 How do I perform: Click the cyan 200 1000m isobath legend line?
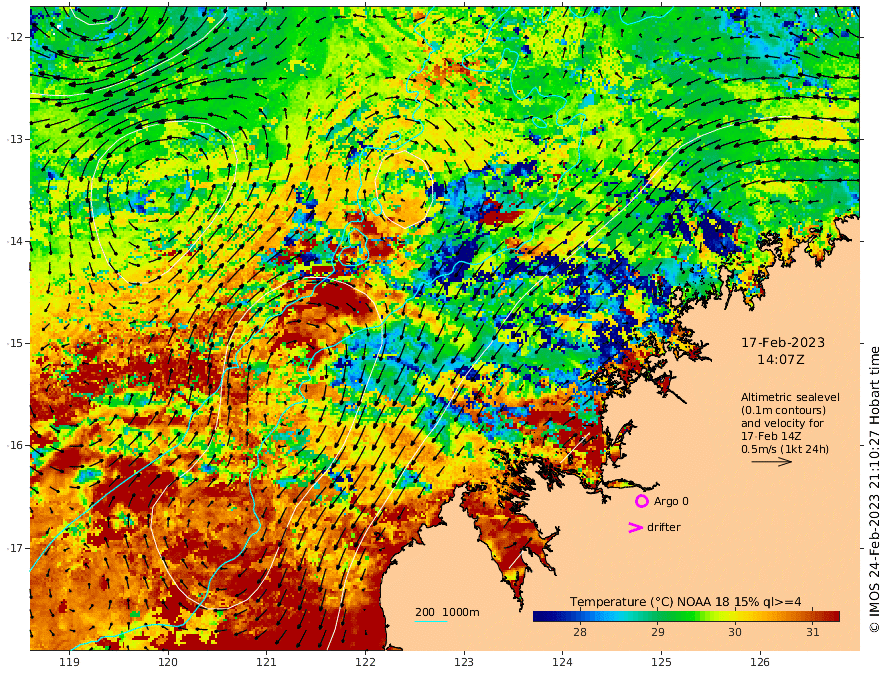pyautogui.click(x=431, y=621)
